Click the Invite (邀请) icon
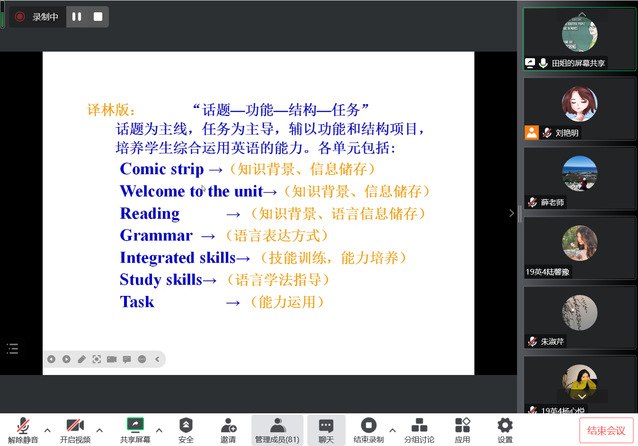The width and height of the screenshot is (638, 446). click(228, 429)
